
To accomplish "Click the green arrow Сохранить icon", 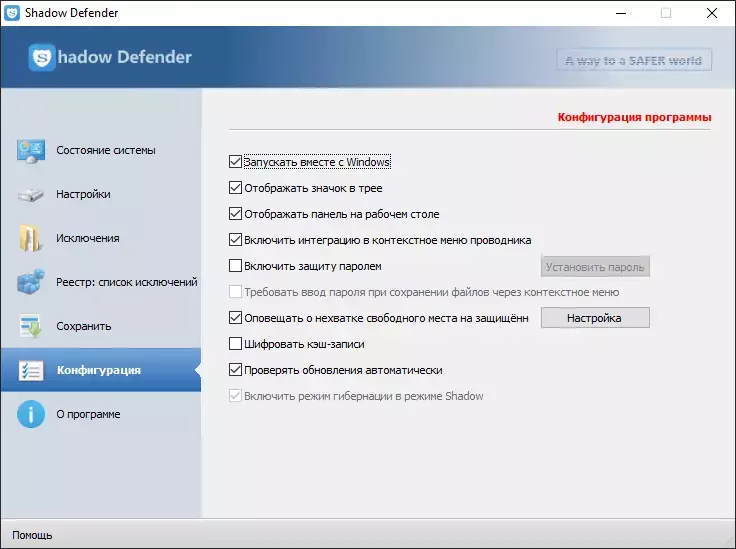I will pyautogui.click(x=31, y=326).
